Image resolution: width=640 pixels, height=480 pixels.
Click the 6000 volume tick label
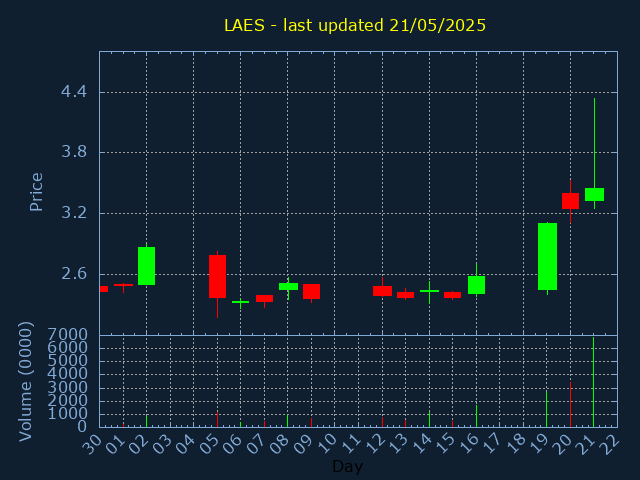click(x=68, y=347)
